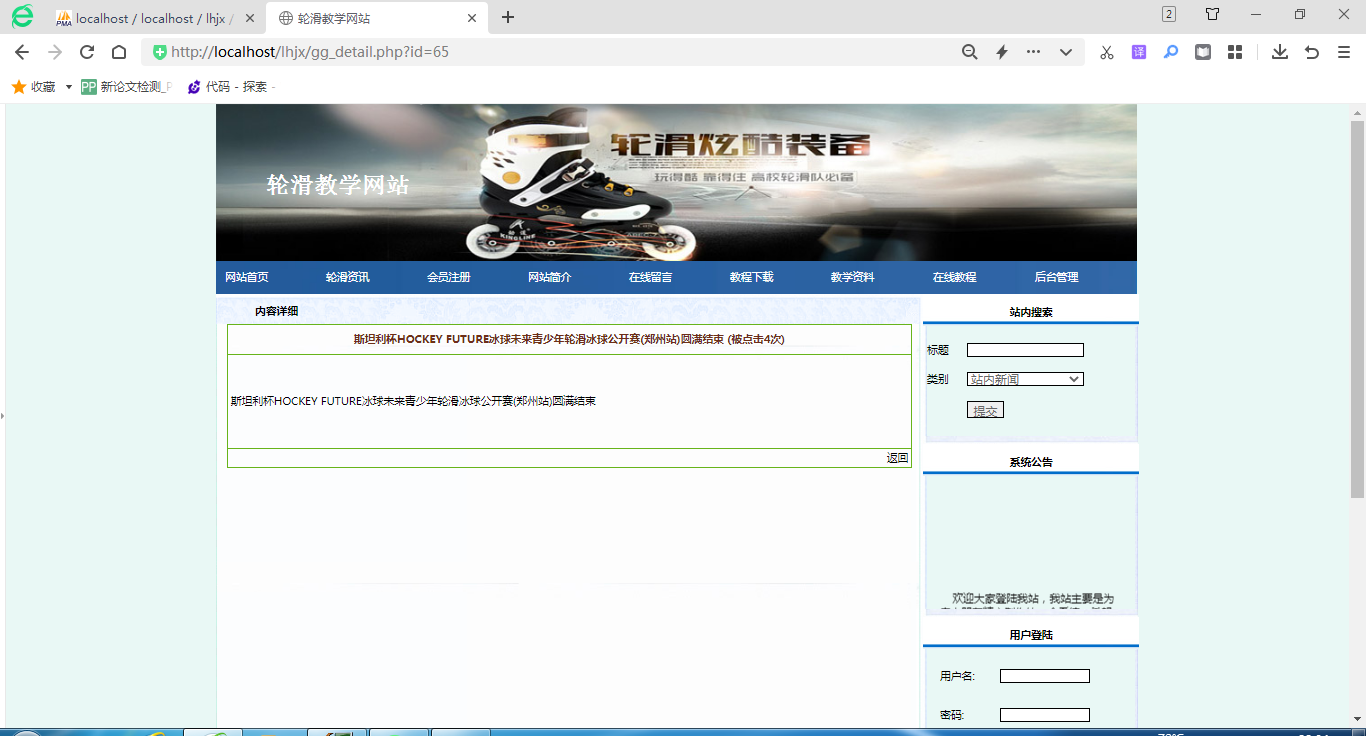Open the downloads arrow icon
Image resolution: width=1366 pixels, height=736 pixels.
click(x=1280, y=52)
